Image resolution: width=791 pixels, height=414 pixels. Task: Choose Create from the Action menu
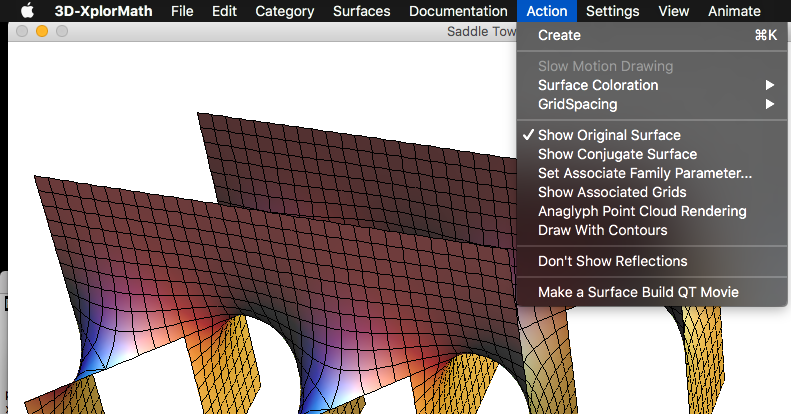652,35
